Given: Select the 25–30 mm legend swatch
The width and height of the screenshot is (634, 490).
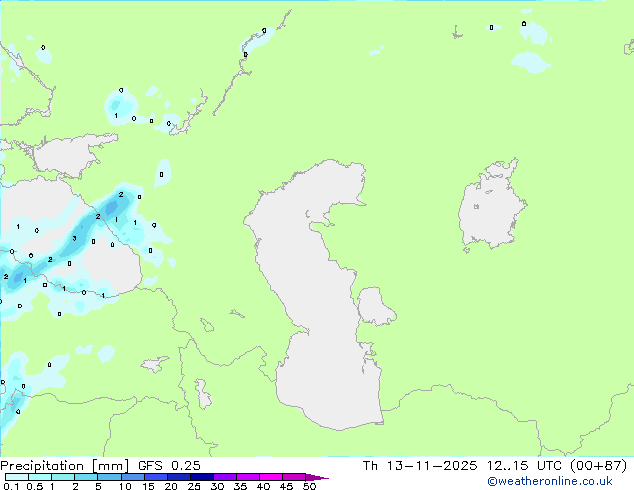Looking at the screenshot, I should pyautogui.click(x=201, y=477).
